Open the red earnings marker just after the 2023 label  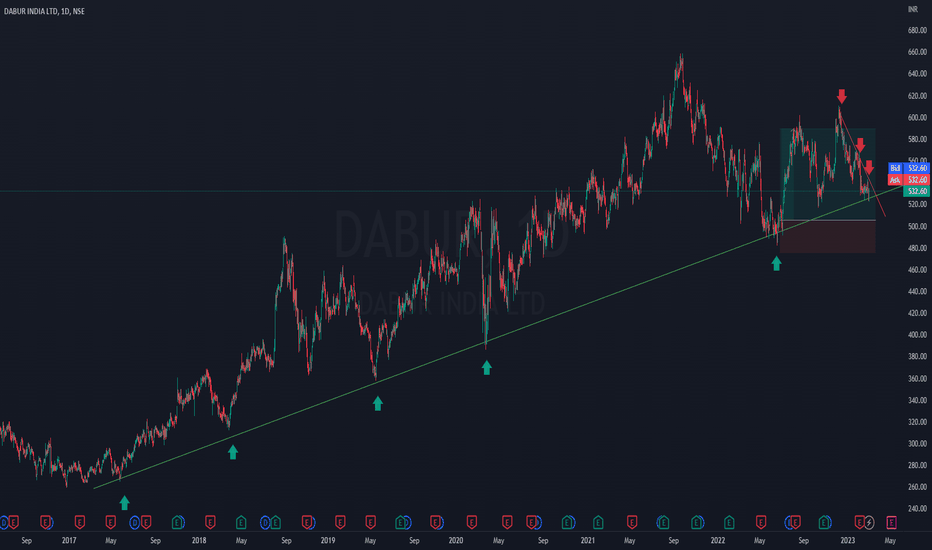pos(859,522)
